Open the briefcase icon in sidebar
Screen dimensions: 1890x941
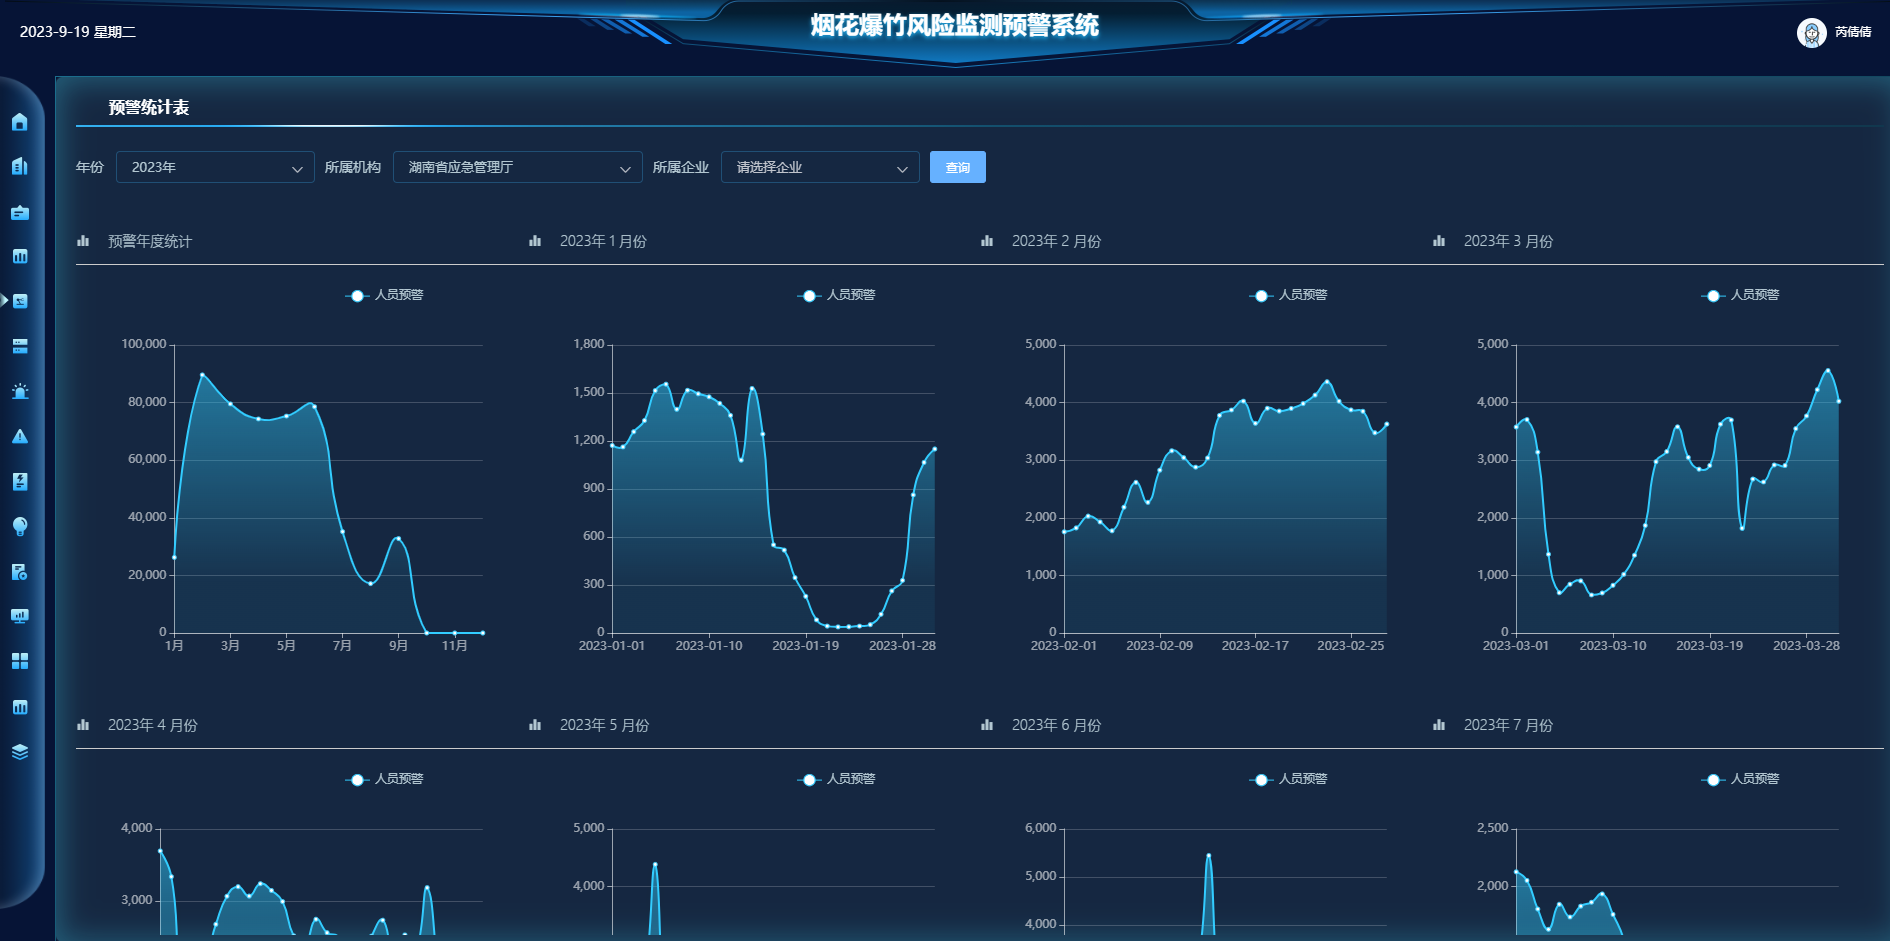tap(20, 212)
